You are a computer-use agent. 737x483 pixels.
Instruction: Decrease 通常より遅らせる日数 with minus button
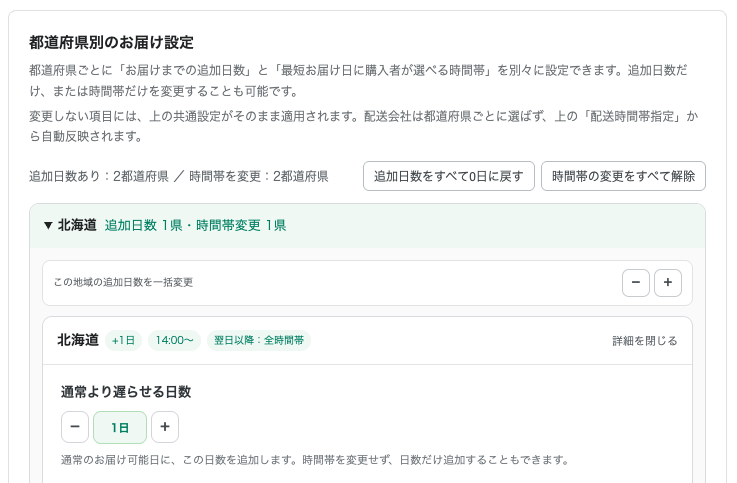tap(75, 427)
